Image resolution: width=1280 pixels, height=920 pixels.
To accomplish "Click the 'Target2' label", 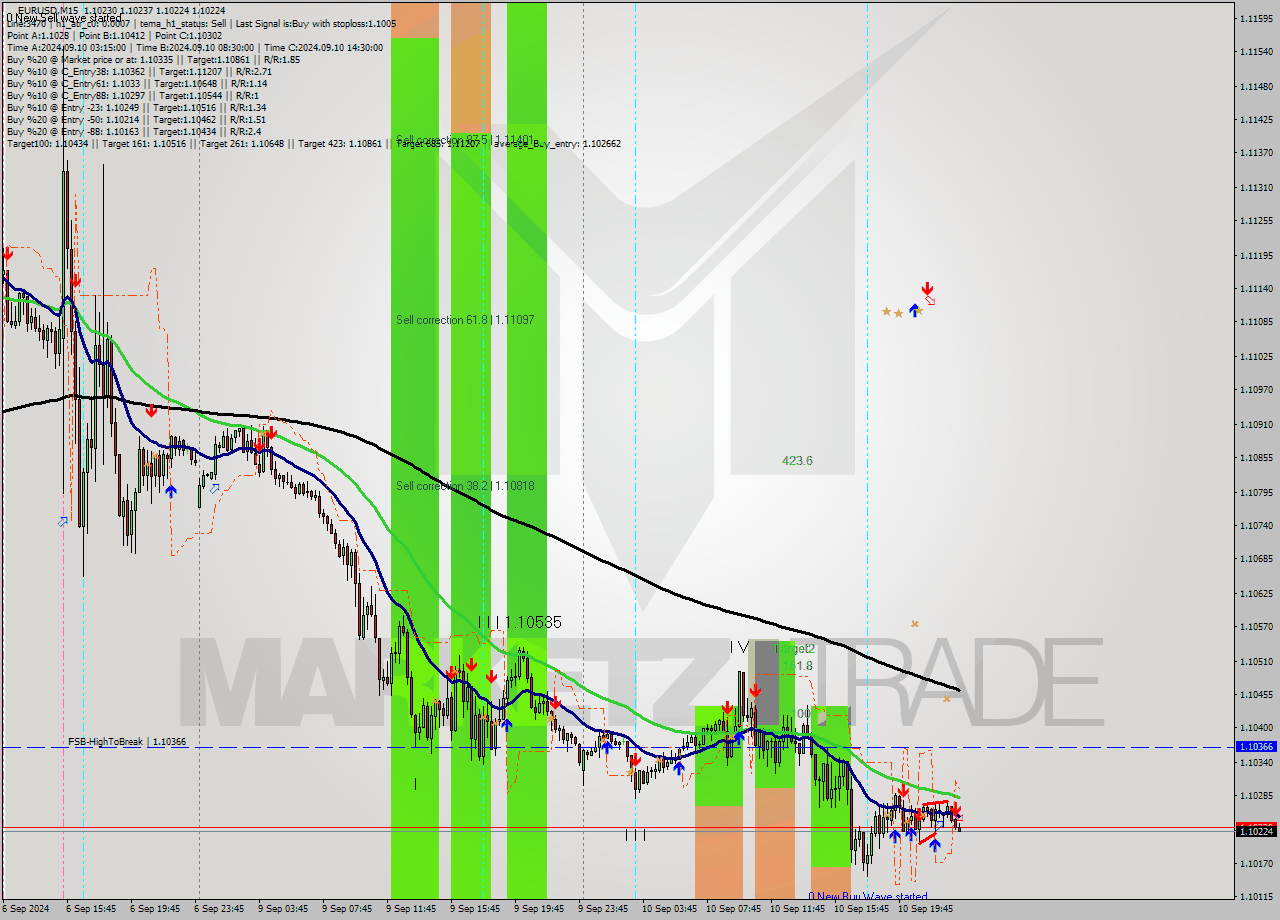I will coord(795,649).
